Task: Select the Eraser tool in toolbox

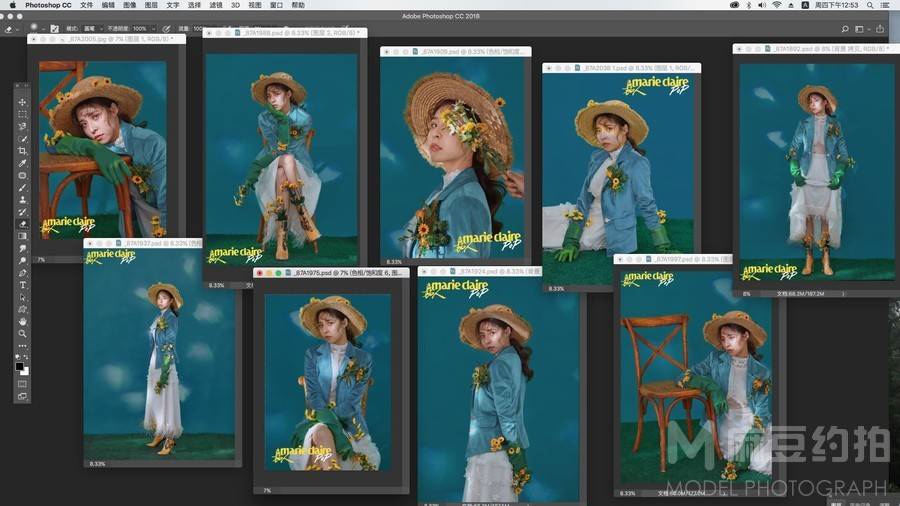Action: (x=22, y=224)
